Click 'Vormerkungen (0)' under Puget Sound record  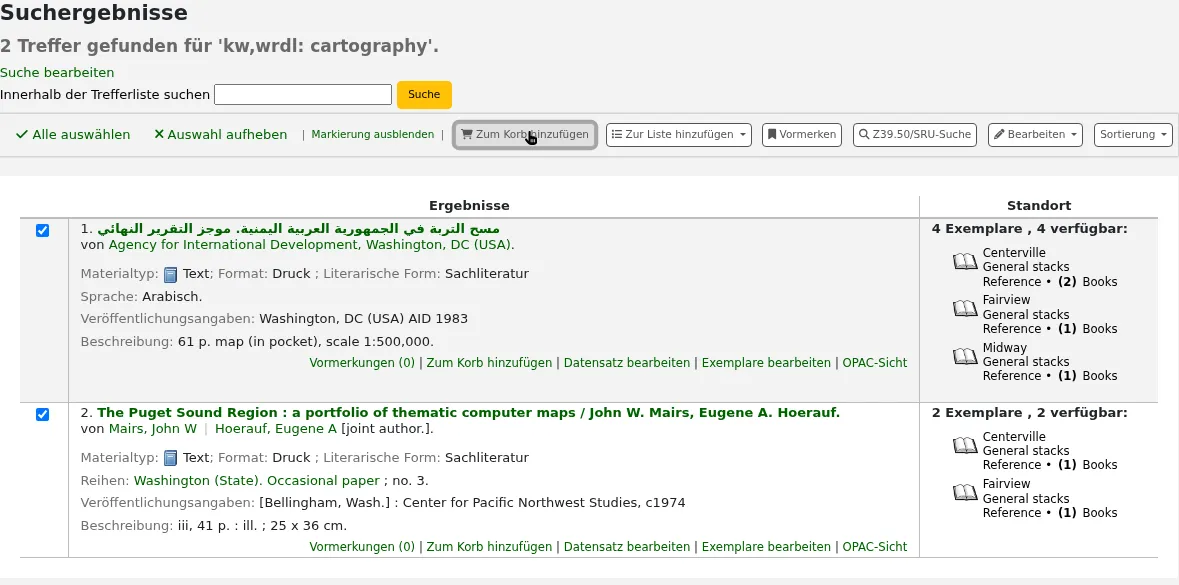[362, 547]
